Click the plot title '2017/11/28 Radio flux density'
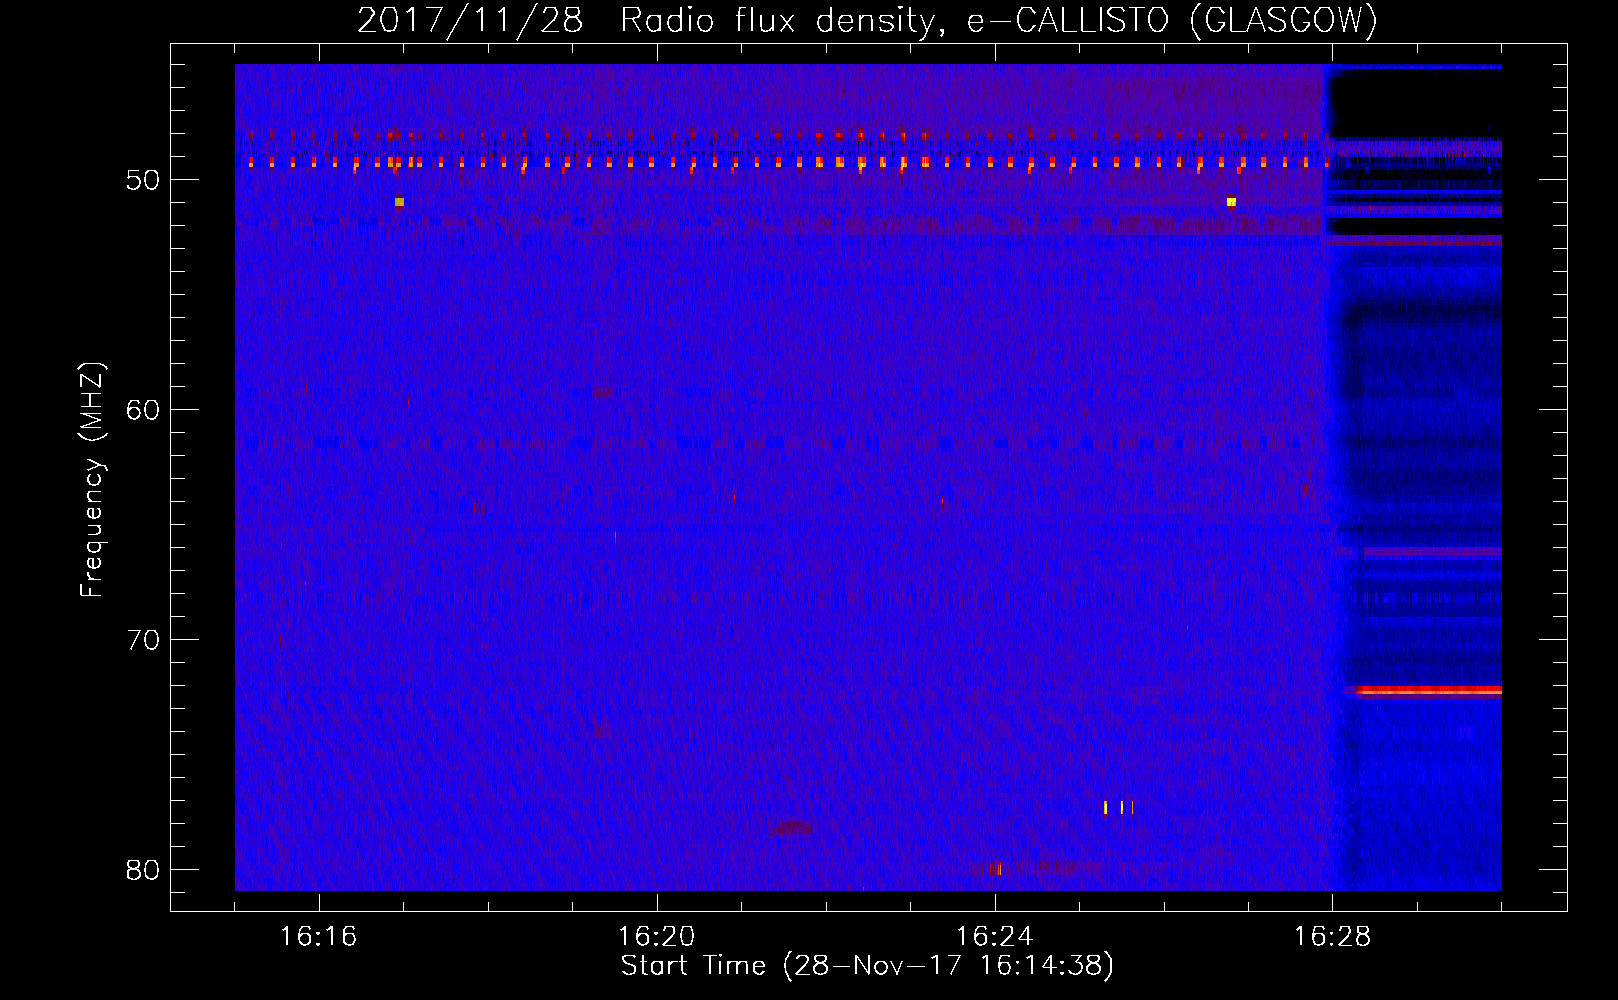This screenshot has height=1000, width=1618. point(647,21)
